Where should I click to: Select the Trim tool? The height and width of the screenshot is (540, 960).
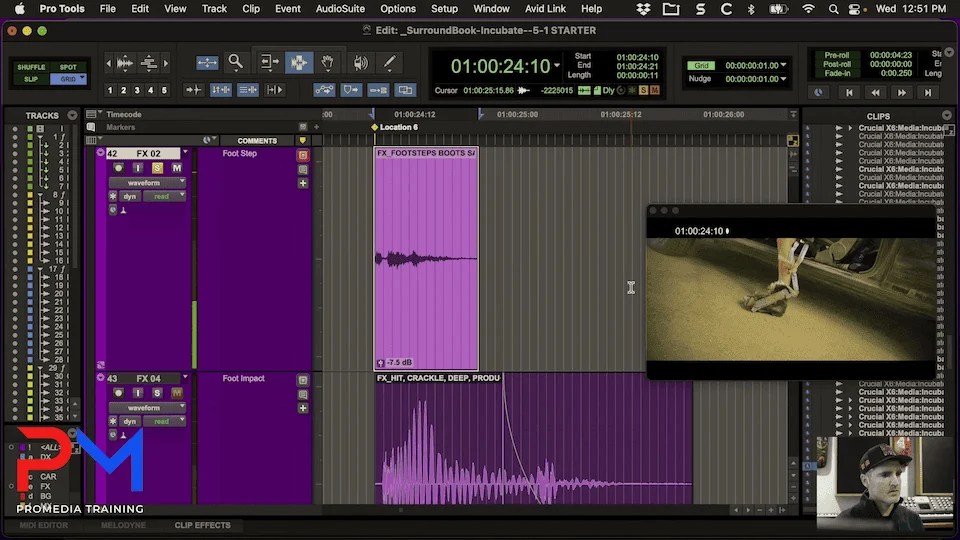click(269, 62)
